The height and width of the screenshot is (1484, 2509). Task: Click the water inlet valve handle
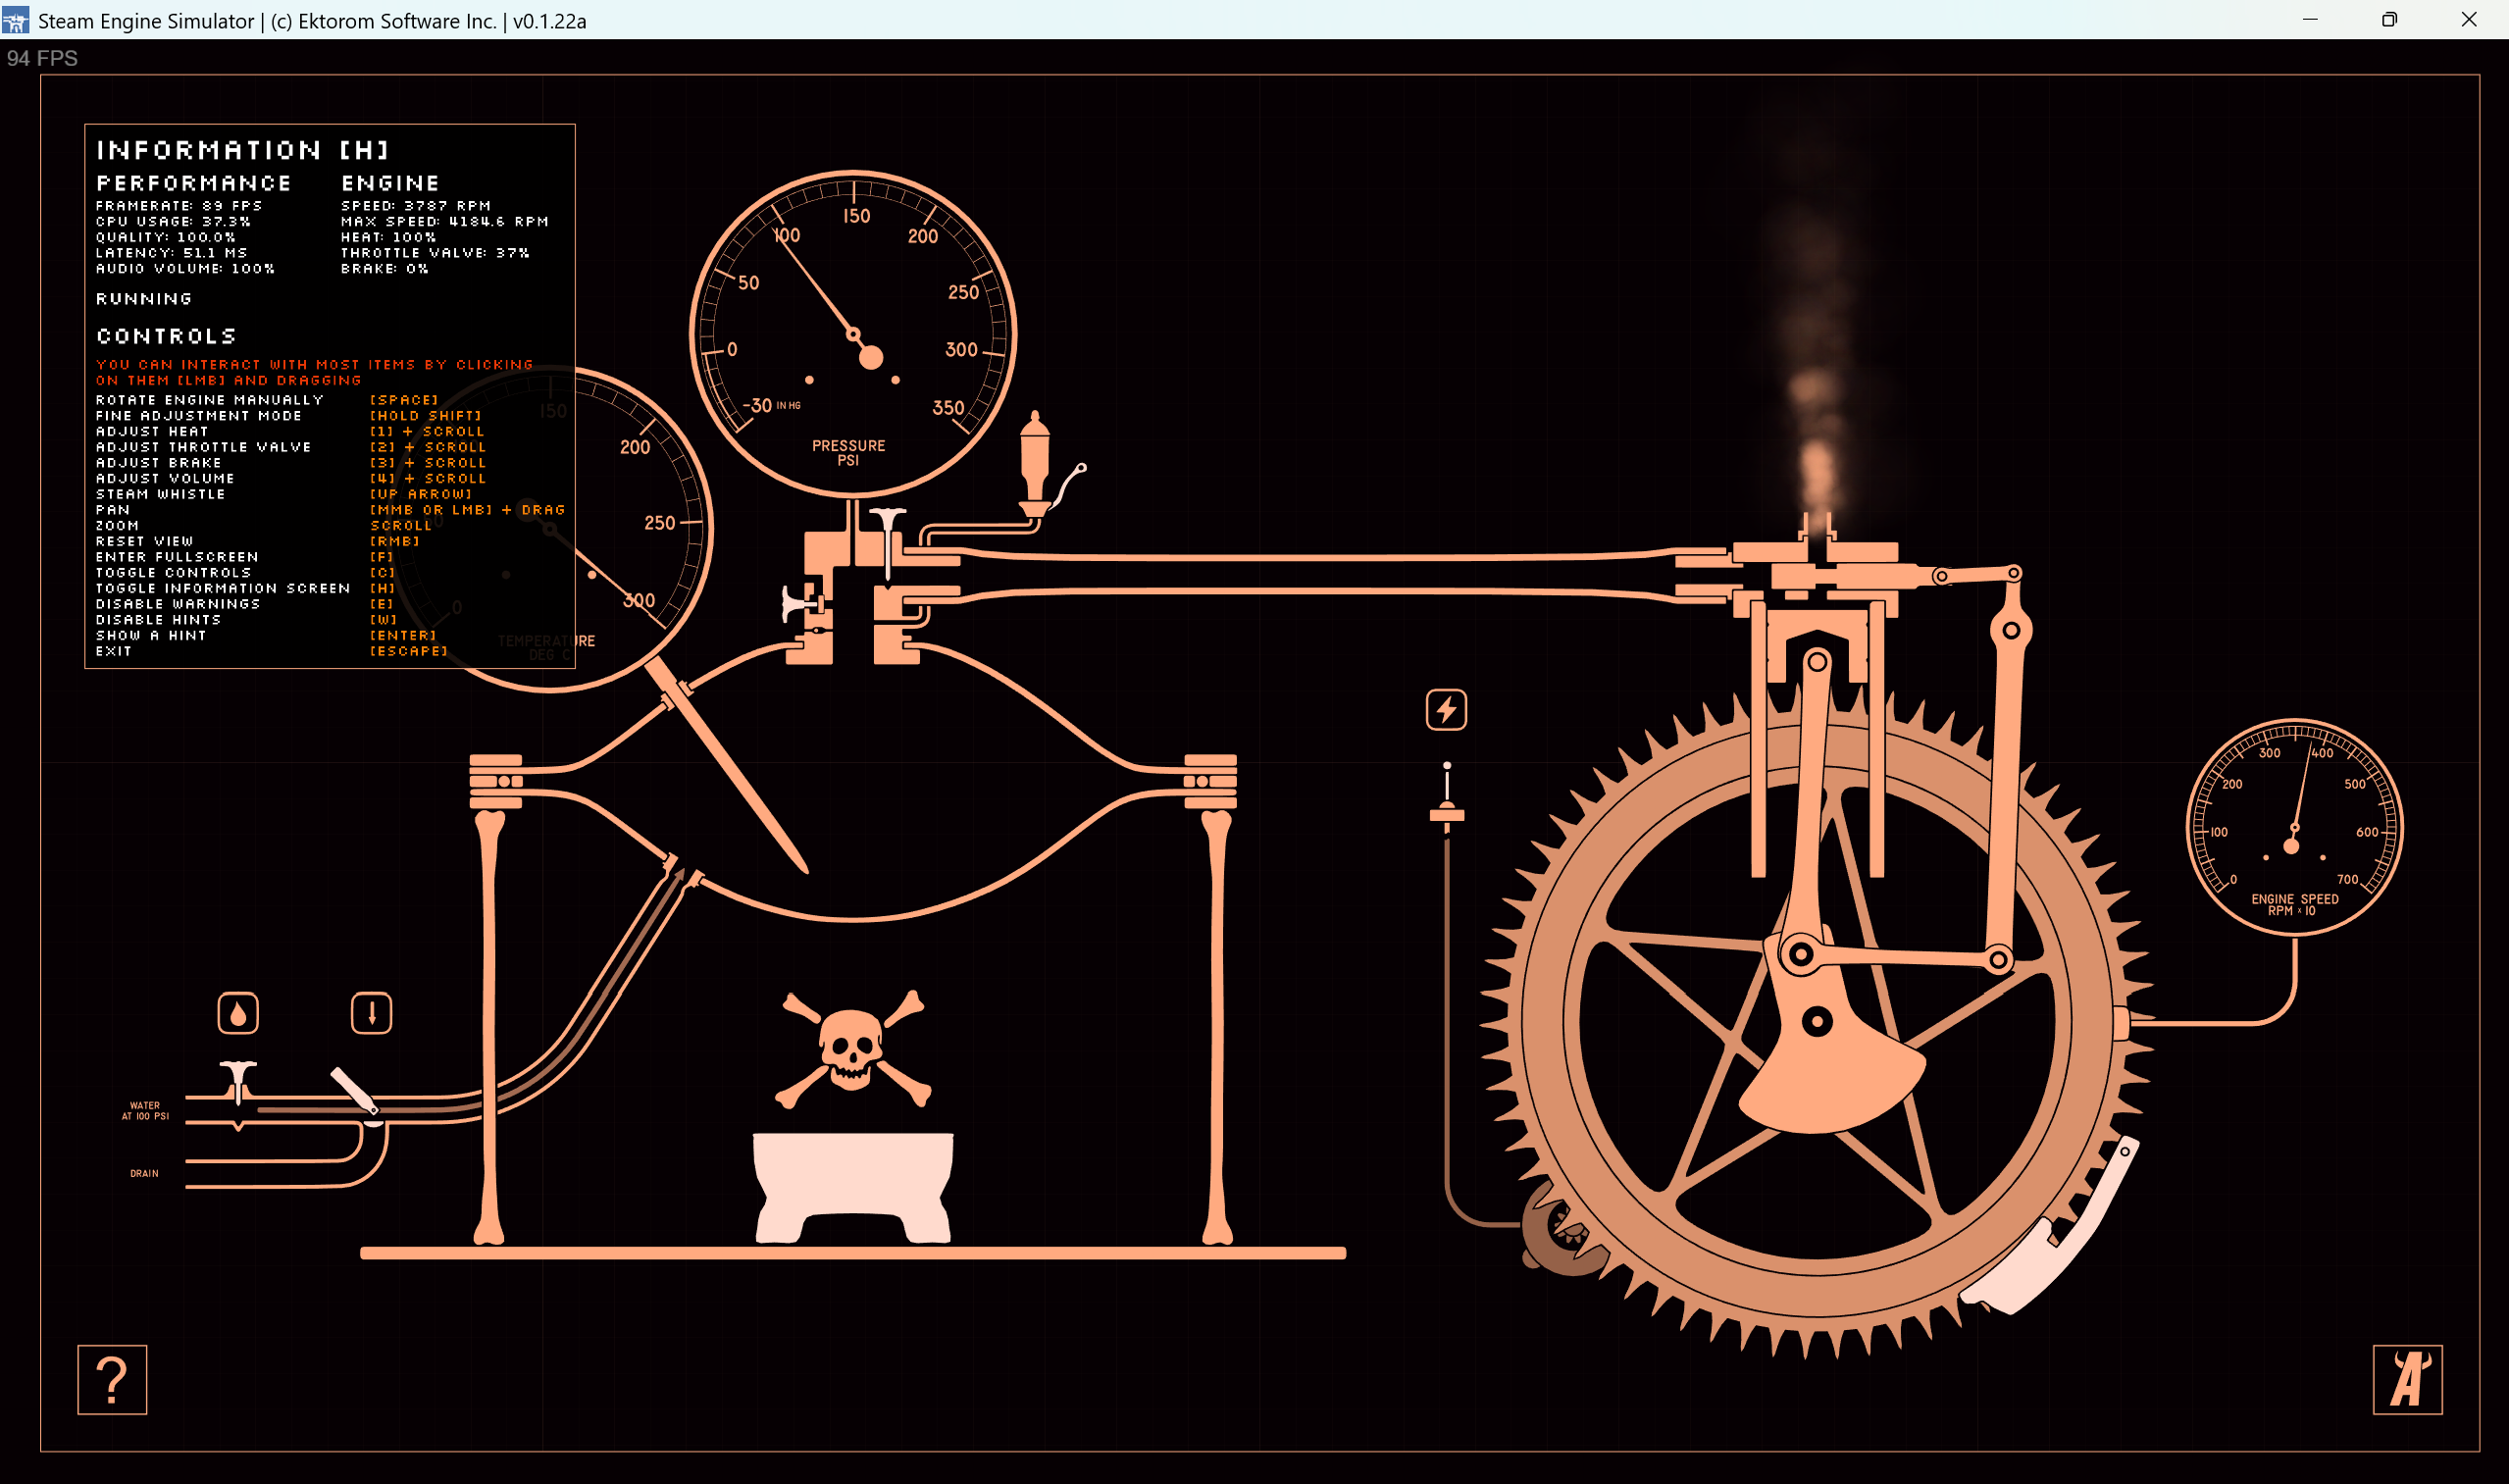coord(238,1080)
